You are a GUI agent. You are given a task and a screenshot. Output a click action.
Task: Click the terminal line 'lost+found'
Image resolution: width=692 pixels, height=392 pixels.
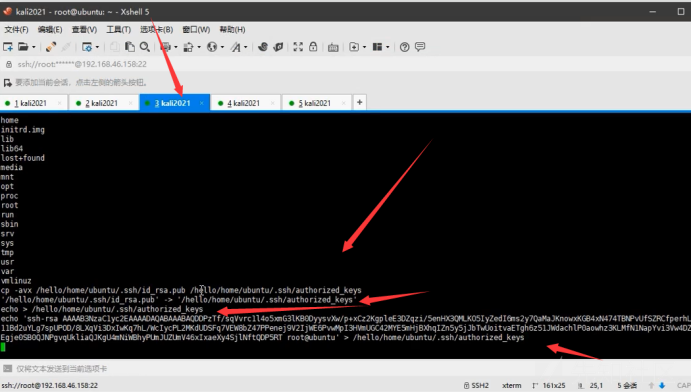(23, 158)
